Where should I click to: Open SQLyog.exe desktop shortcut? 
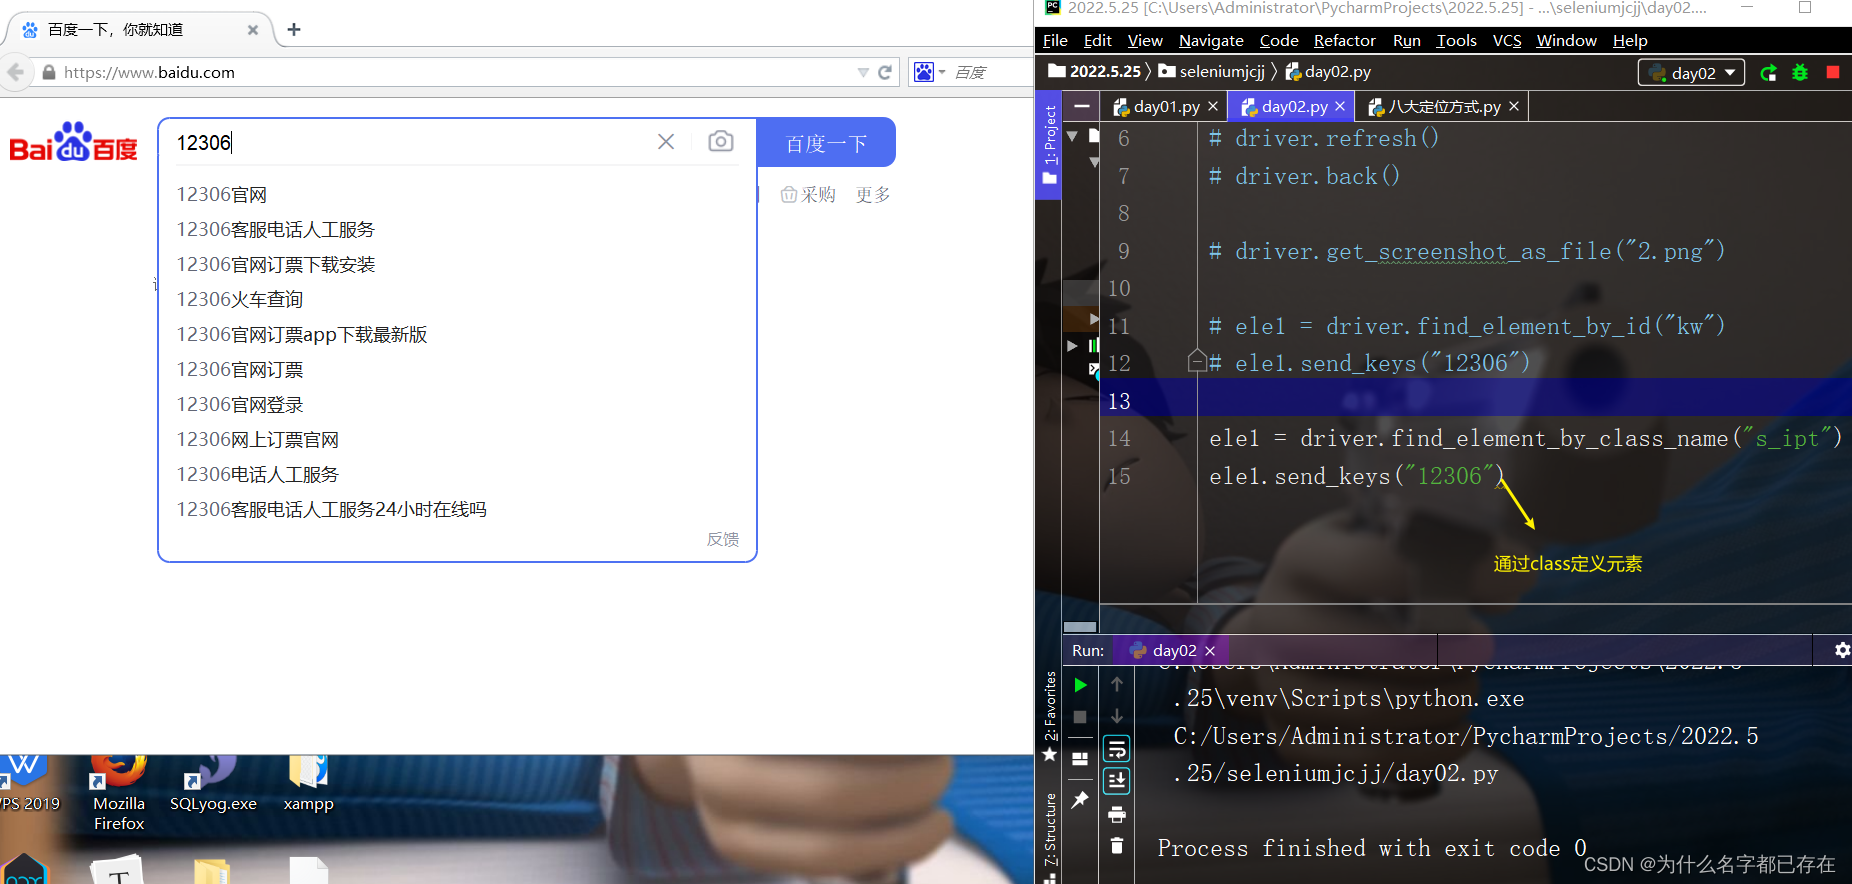coord(213,786)
